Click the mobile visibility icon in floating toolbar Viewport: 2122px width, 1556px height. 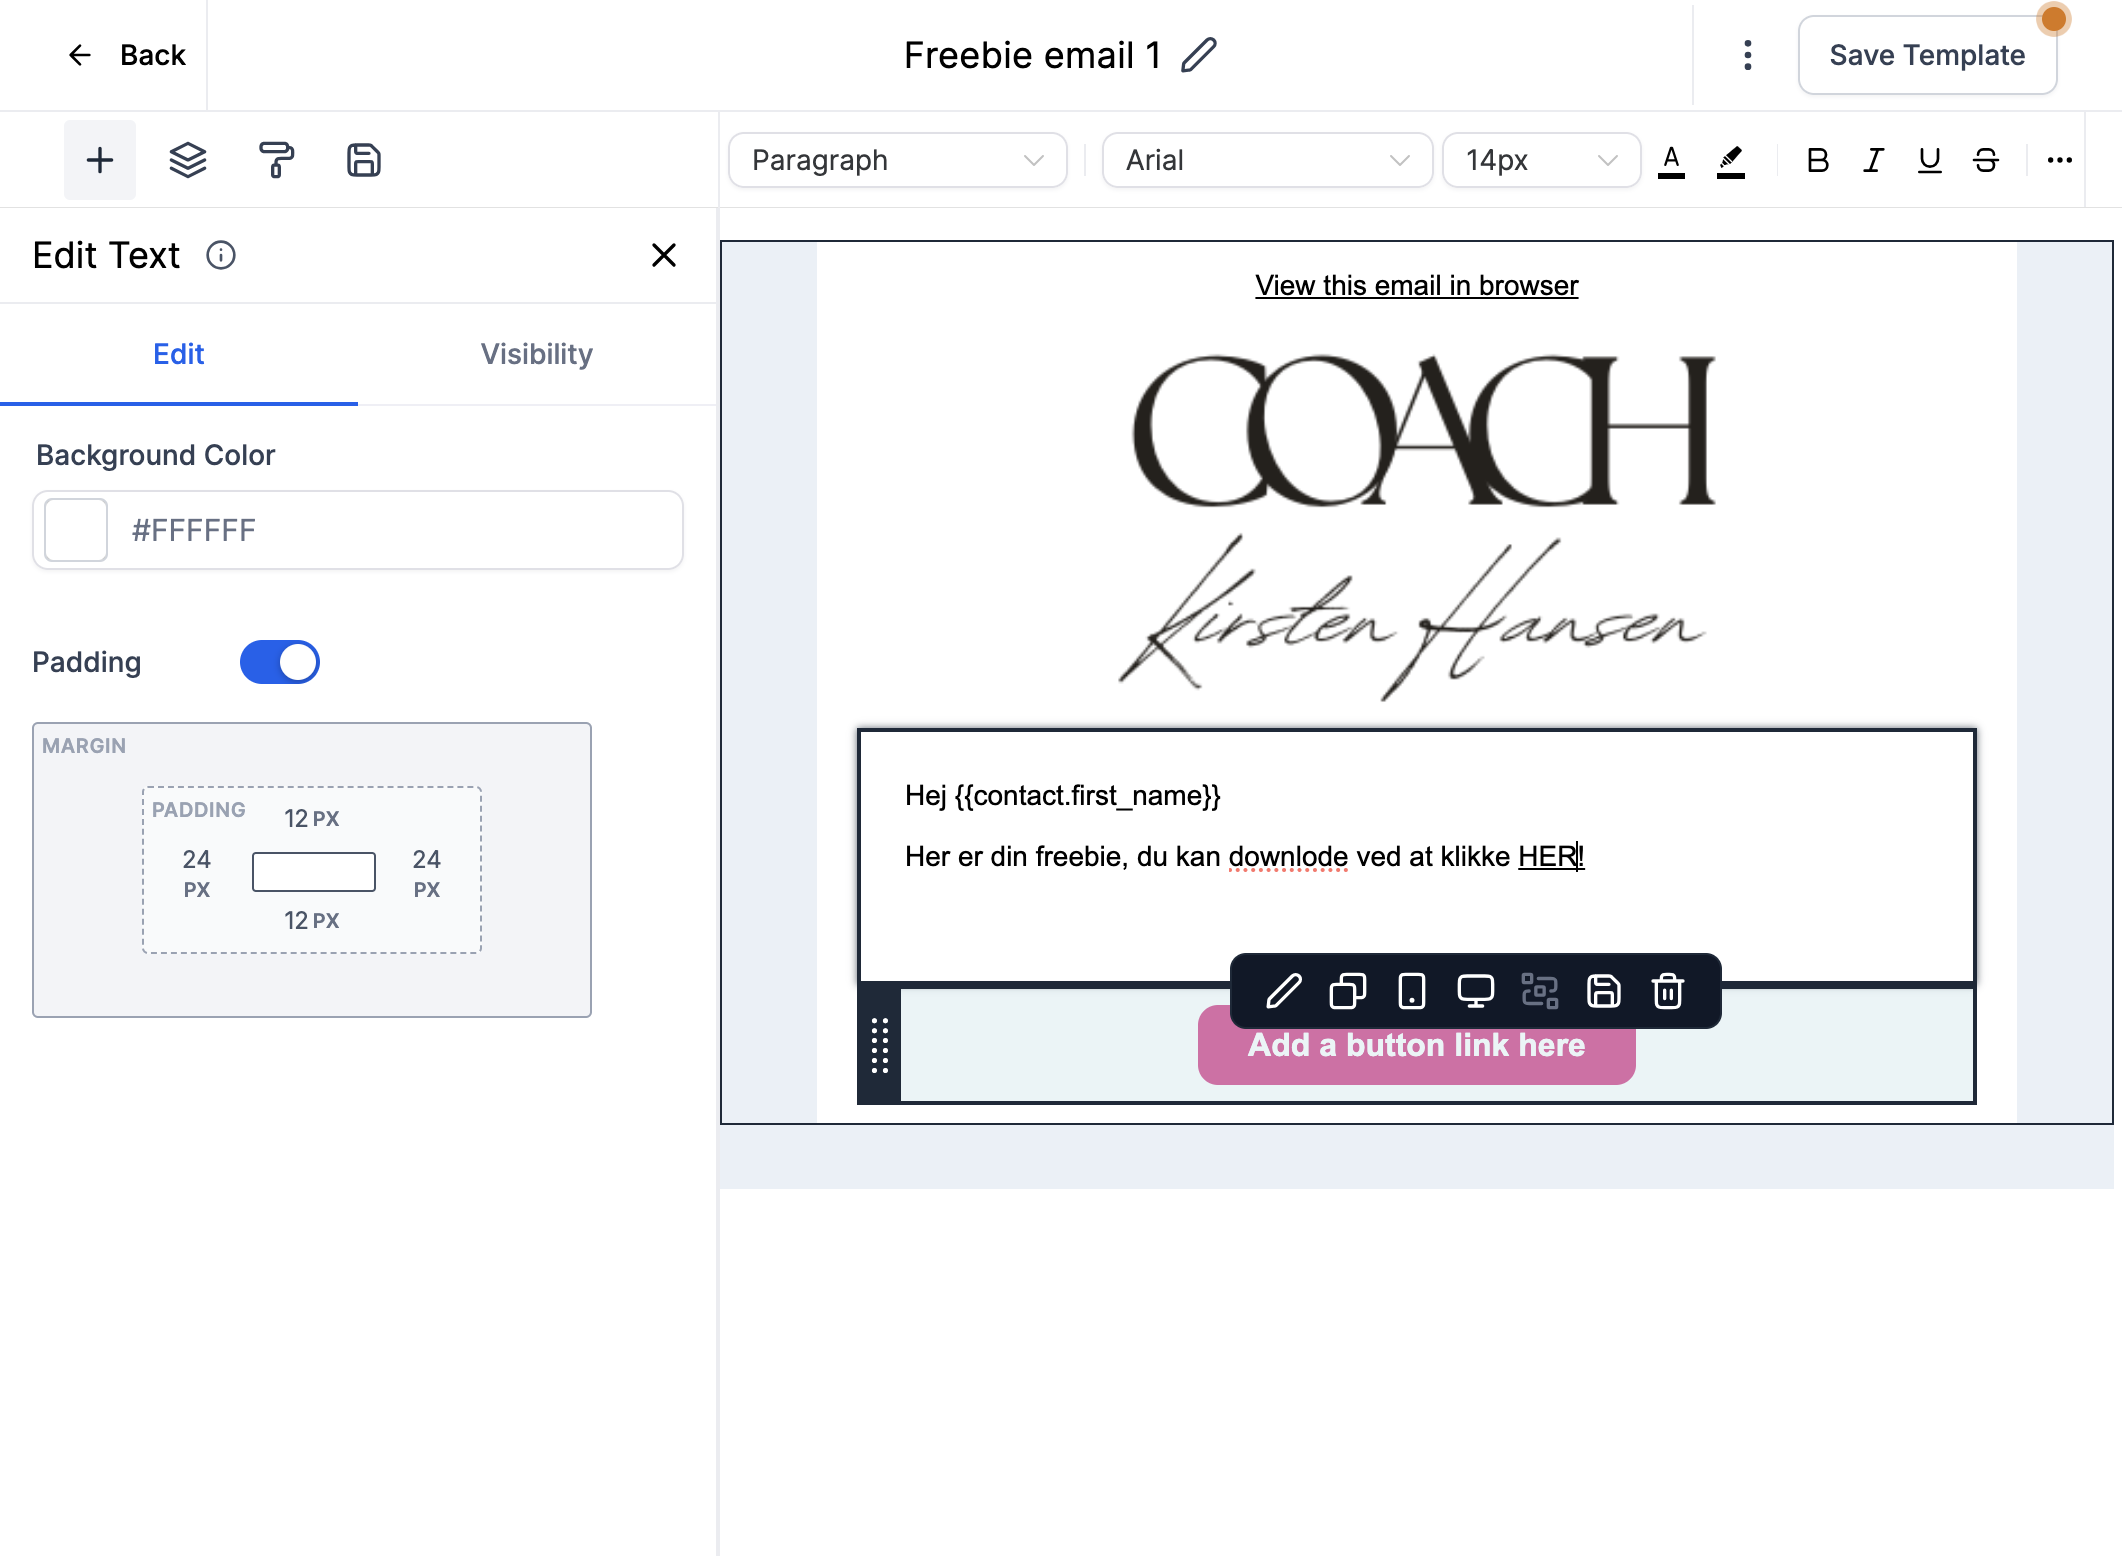click(x=1412, y=991)
